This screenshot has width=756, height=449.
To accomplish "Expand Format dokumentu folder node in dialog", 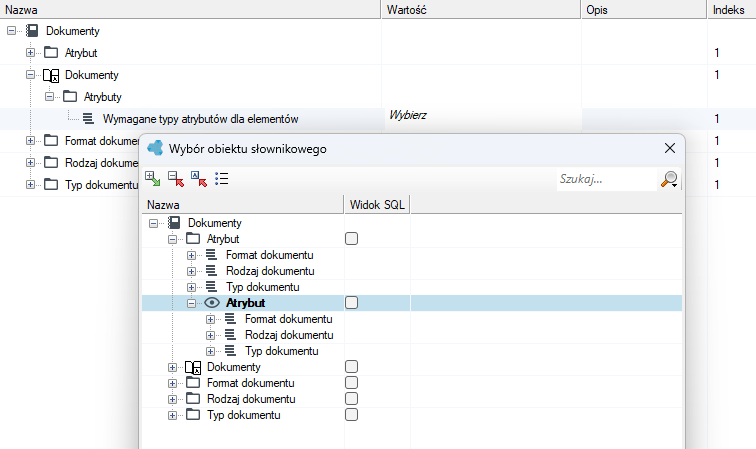I will (172, 383).
